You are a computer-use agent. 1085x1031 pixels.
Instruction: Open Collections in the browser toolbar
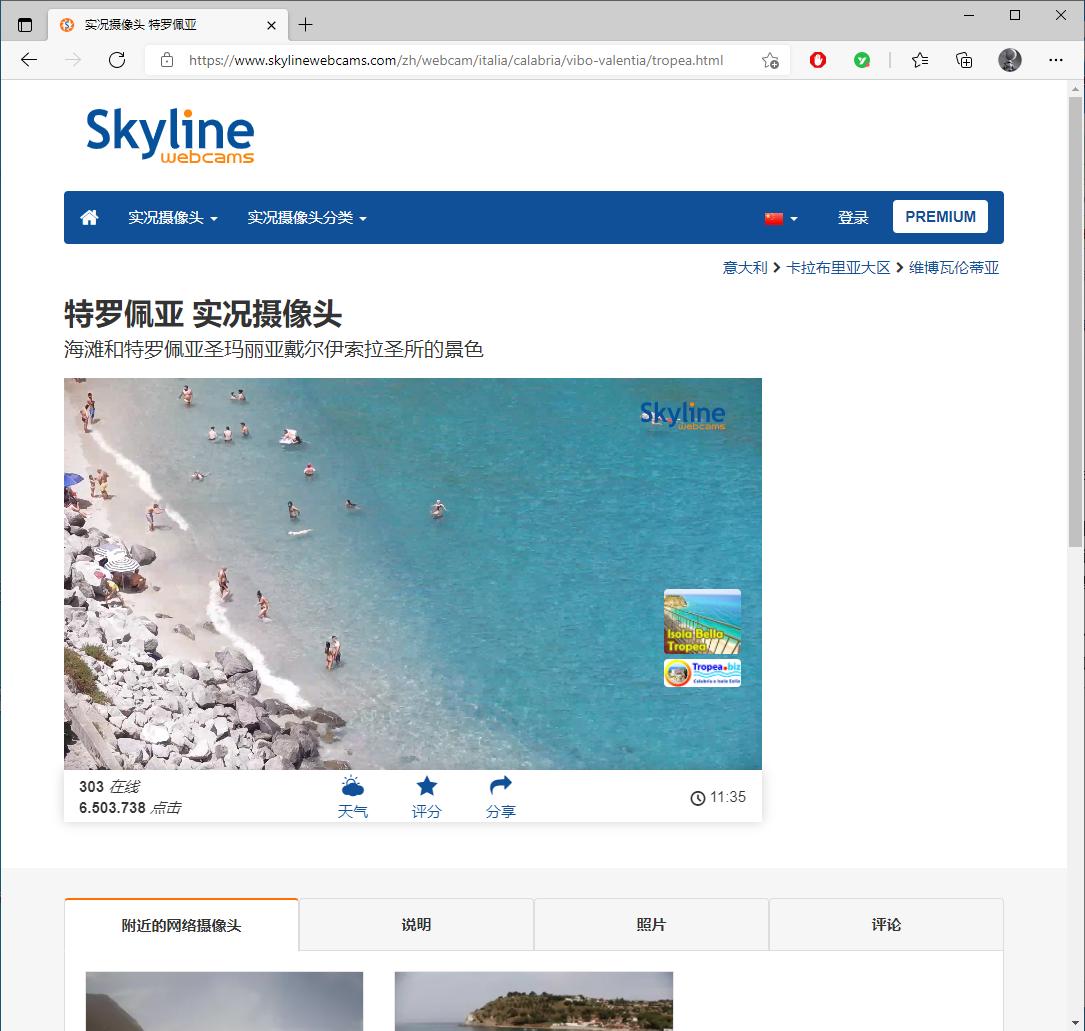963,60
